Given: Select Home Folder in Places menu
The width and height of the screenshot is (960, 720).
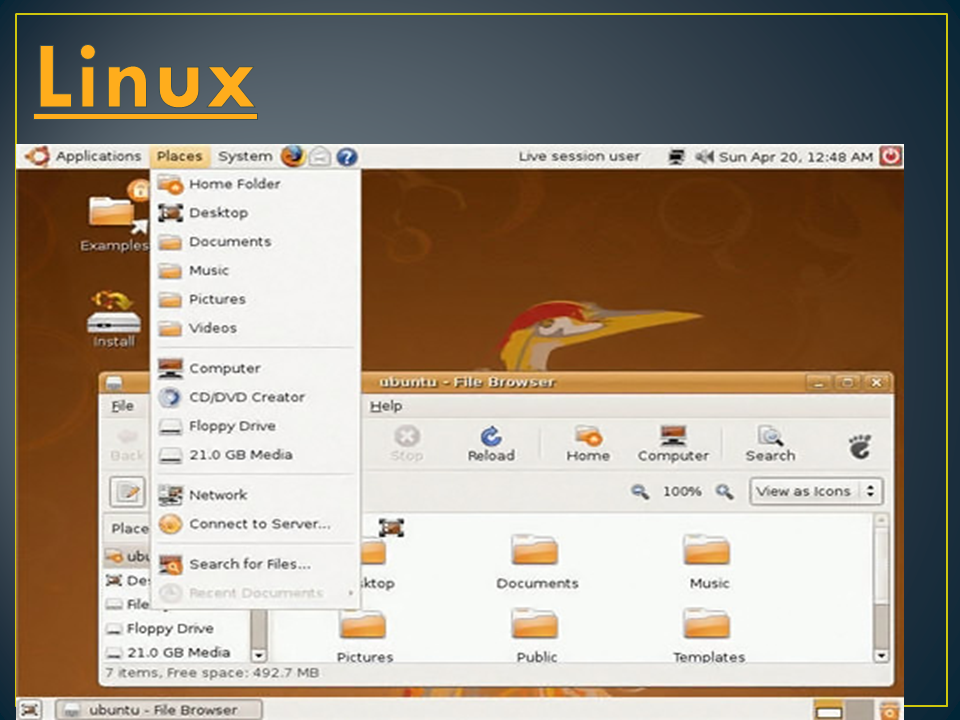Looking at the screenshot, I should pos(255,184).
